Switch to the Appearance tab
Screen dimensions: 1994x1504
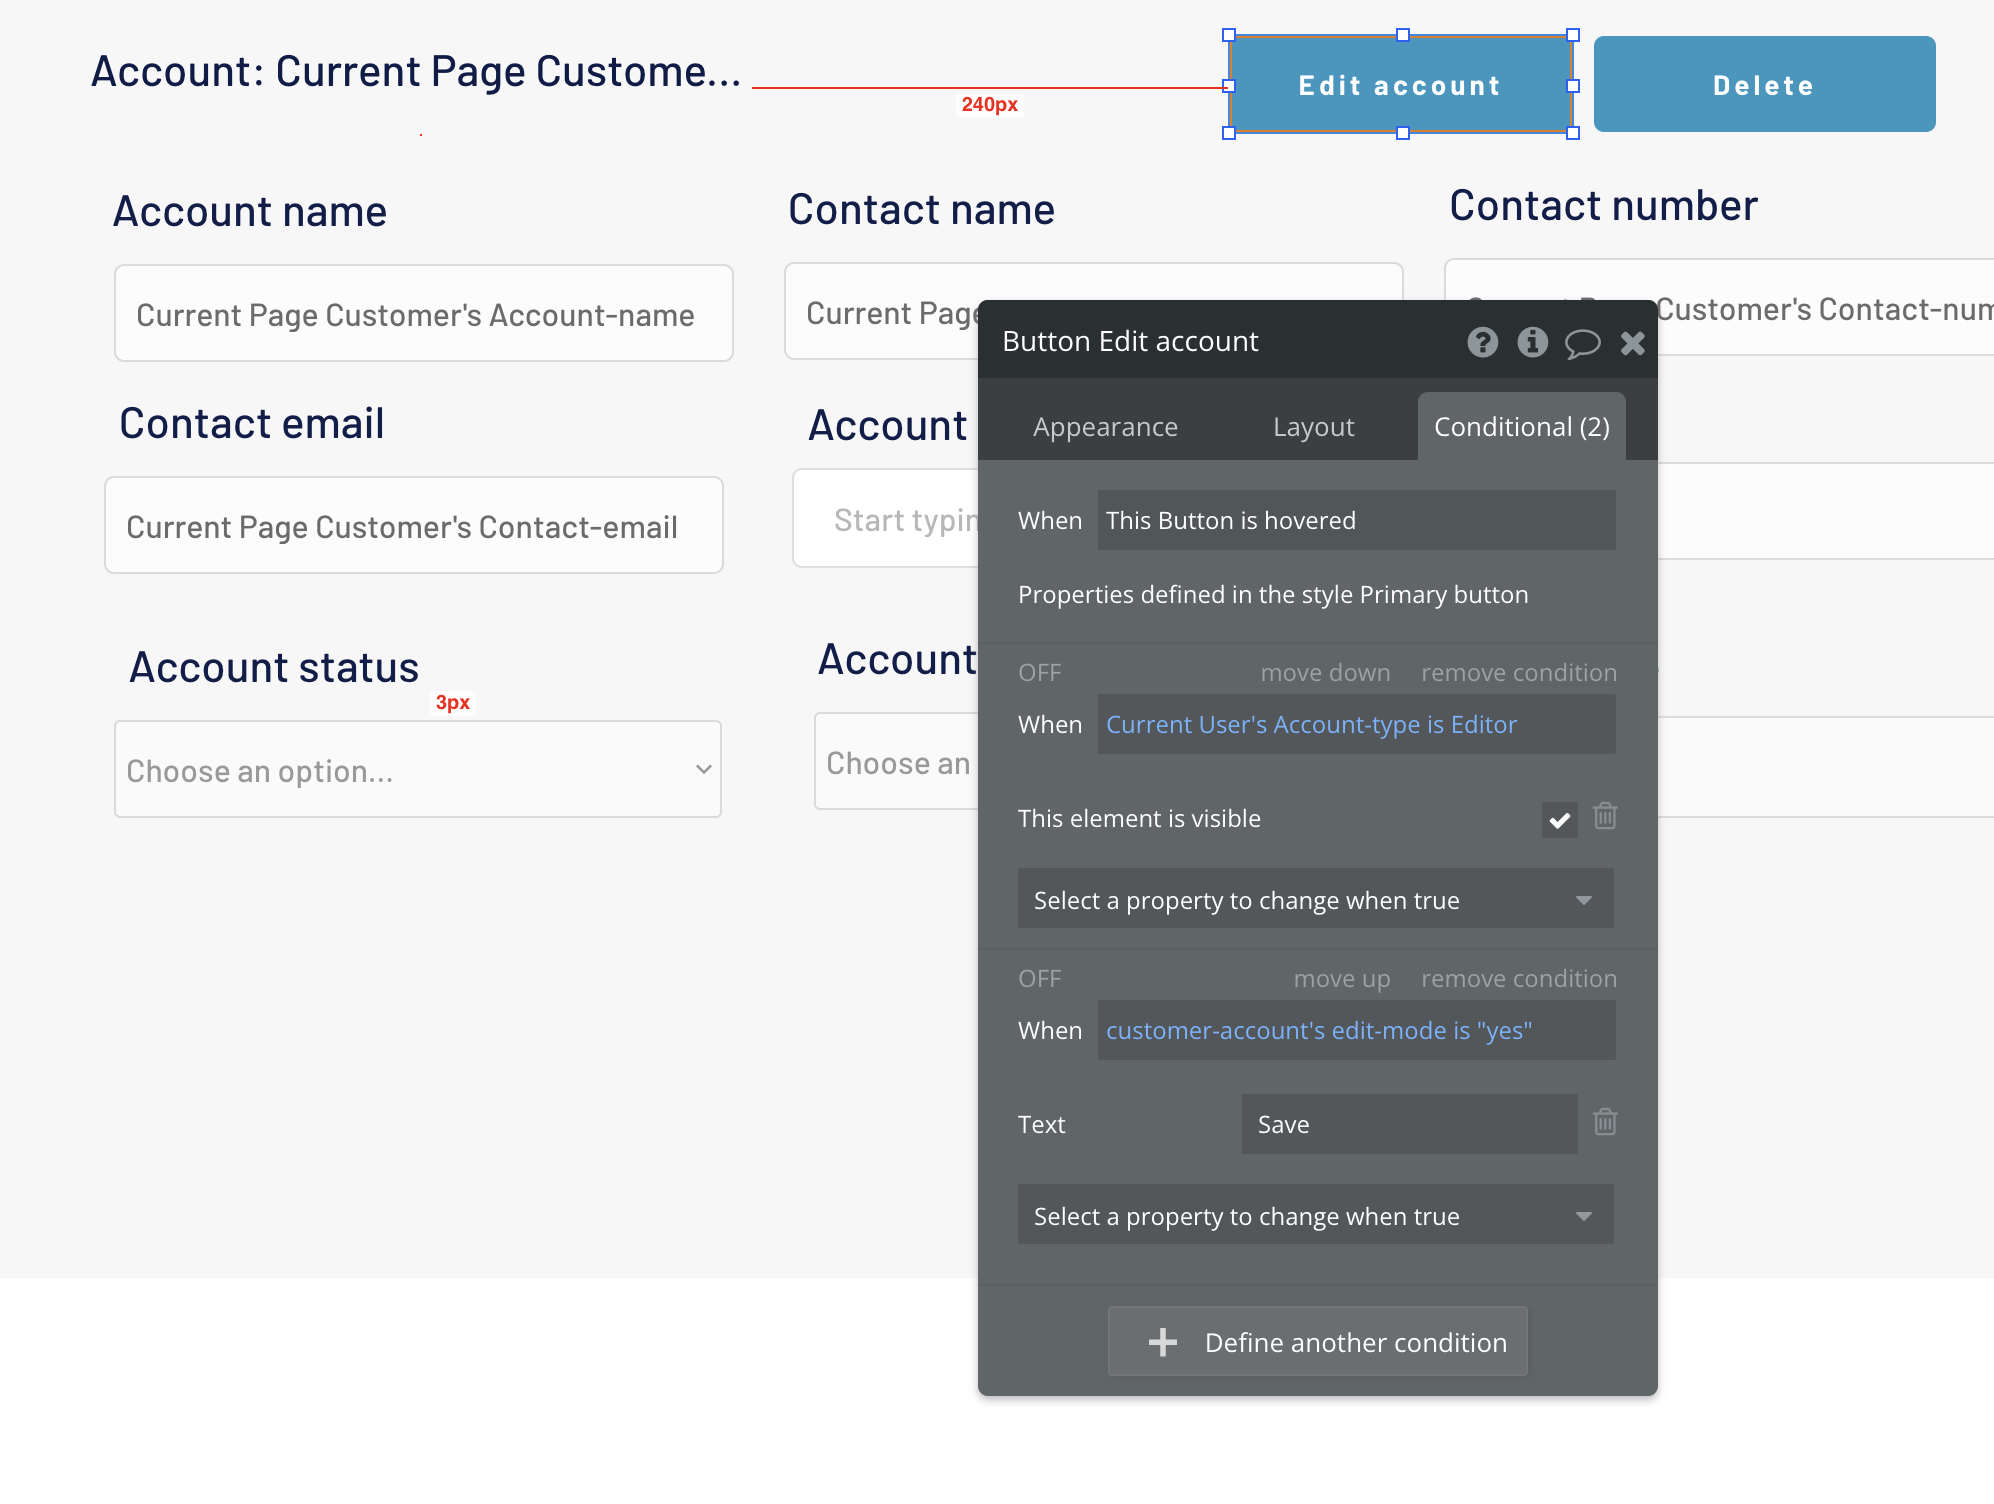(1105, 427)
